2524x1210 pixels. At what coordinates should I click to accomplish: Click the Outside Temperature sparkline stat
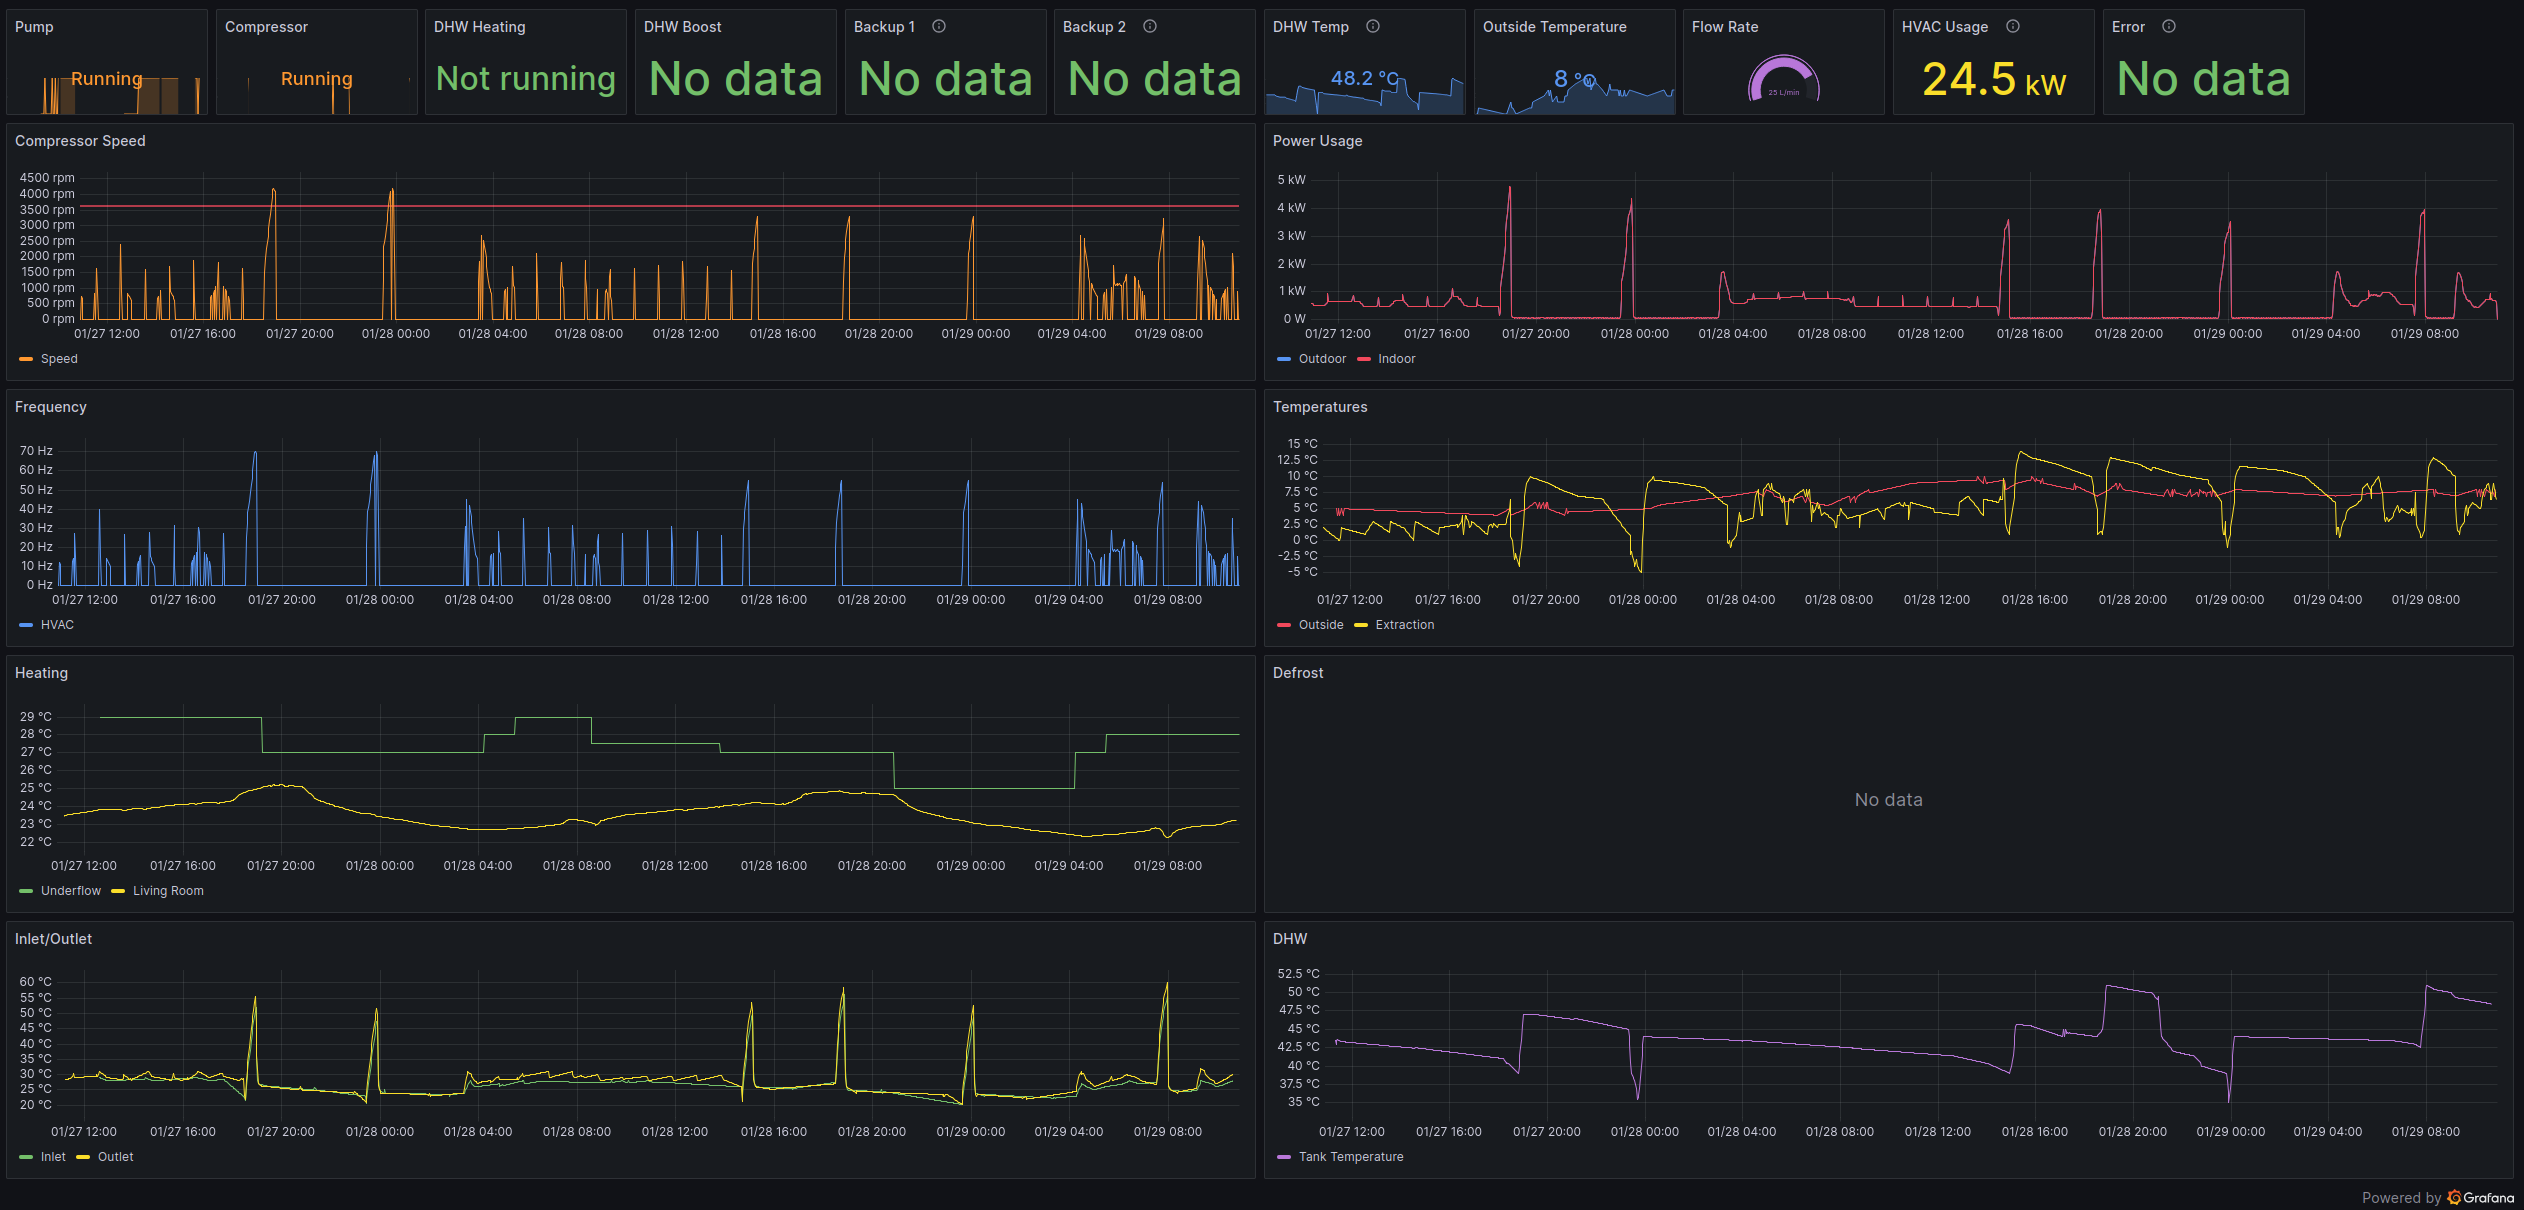click(1574, 80)
